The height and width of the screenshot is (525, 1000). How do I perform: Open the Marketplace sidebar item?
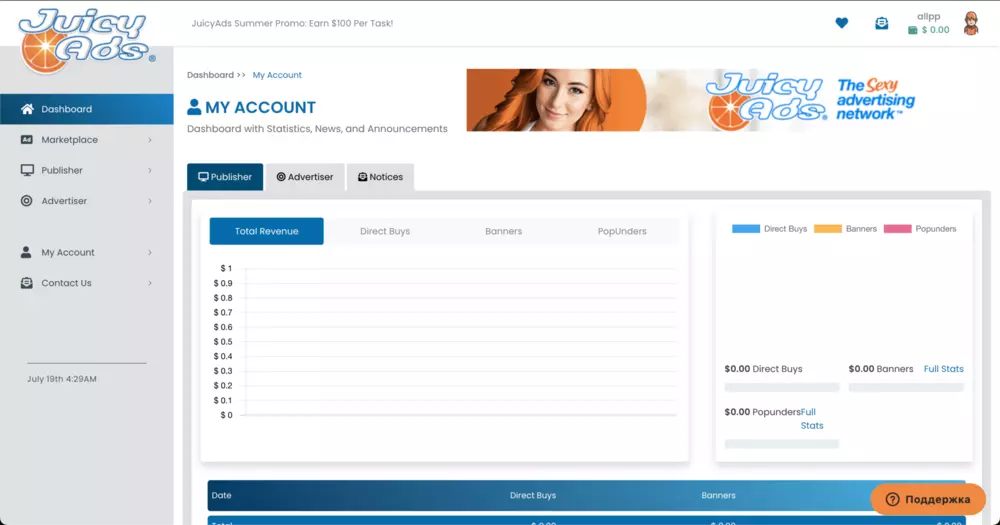(87, 140)
